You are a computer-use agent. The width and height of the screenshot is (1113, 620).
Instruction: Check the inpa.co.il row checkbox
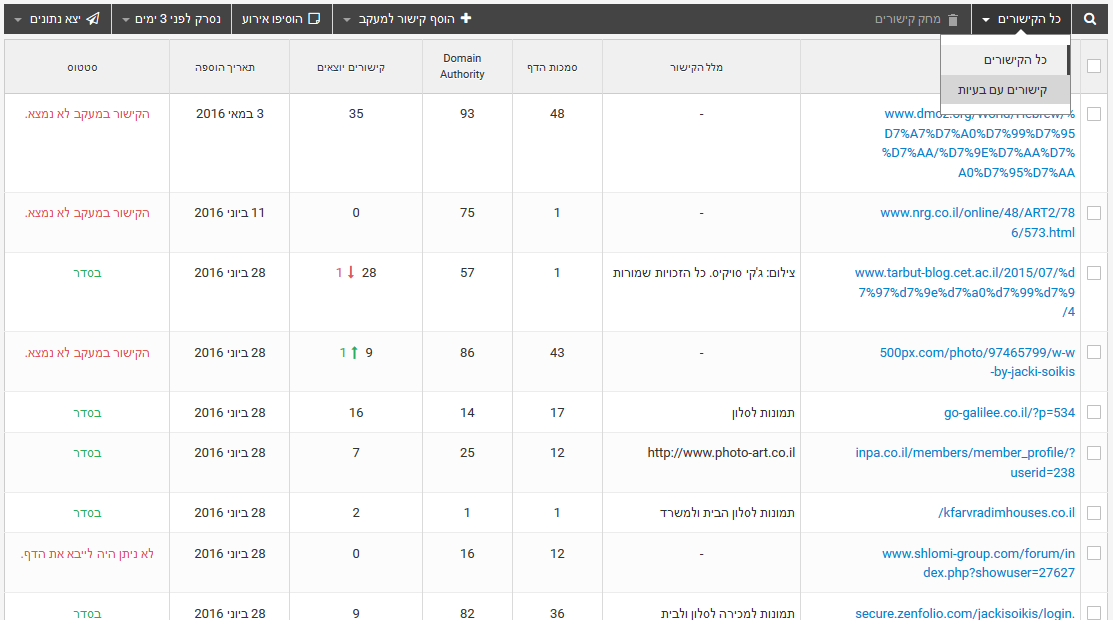[x=1094, y=453]
